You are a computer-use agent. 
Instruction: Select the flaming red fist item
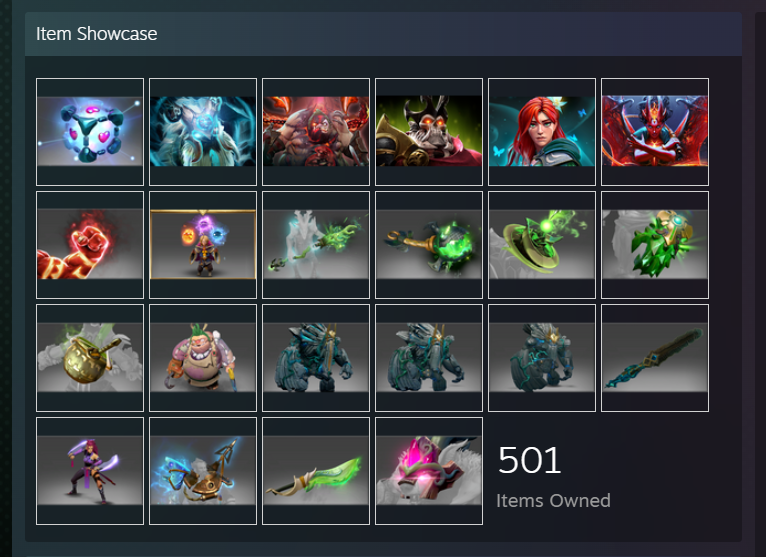click(90, 245)
